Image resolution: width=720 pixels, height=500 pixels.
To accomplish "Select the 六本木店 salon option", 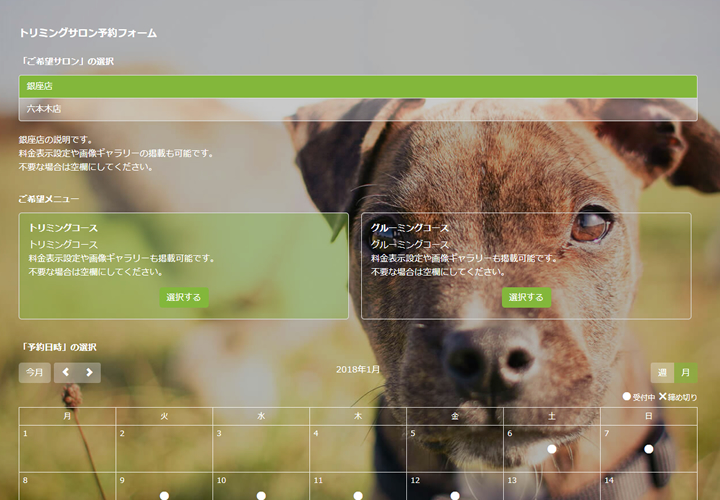I will coord(358,109).
